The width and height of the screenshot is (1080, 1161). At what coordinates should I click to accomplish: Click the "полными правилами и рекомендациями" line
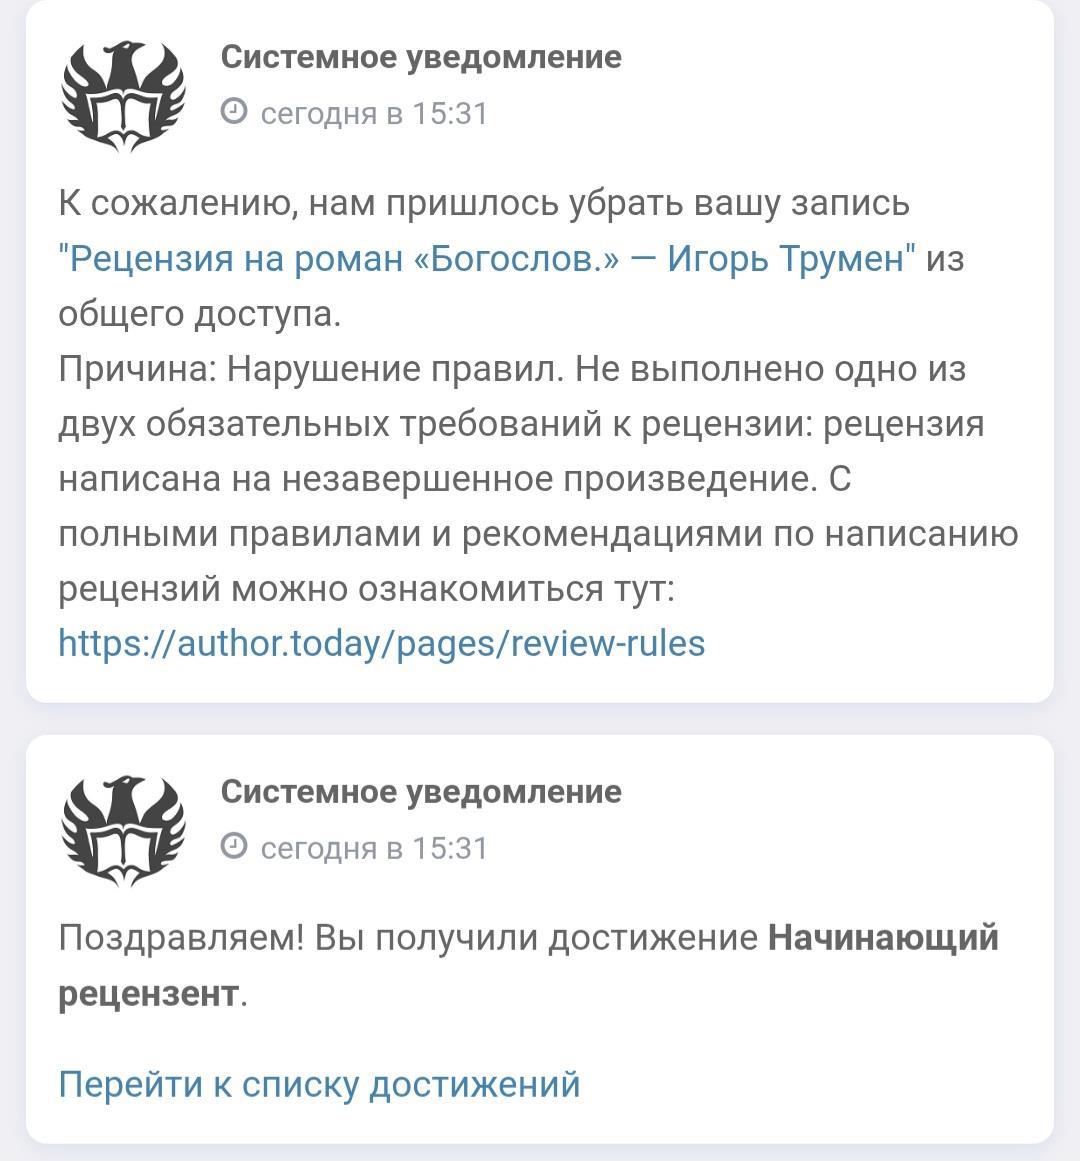[410, 534]
